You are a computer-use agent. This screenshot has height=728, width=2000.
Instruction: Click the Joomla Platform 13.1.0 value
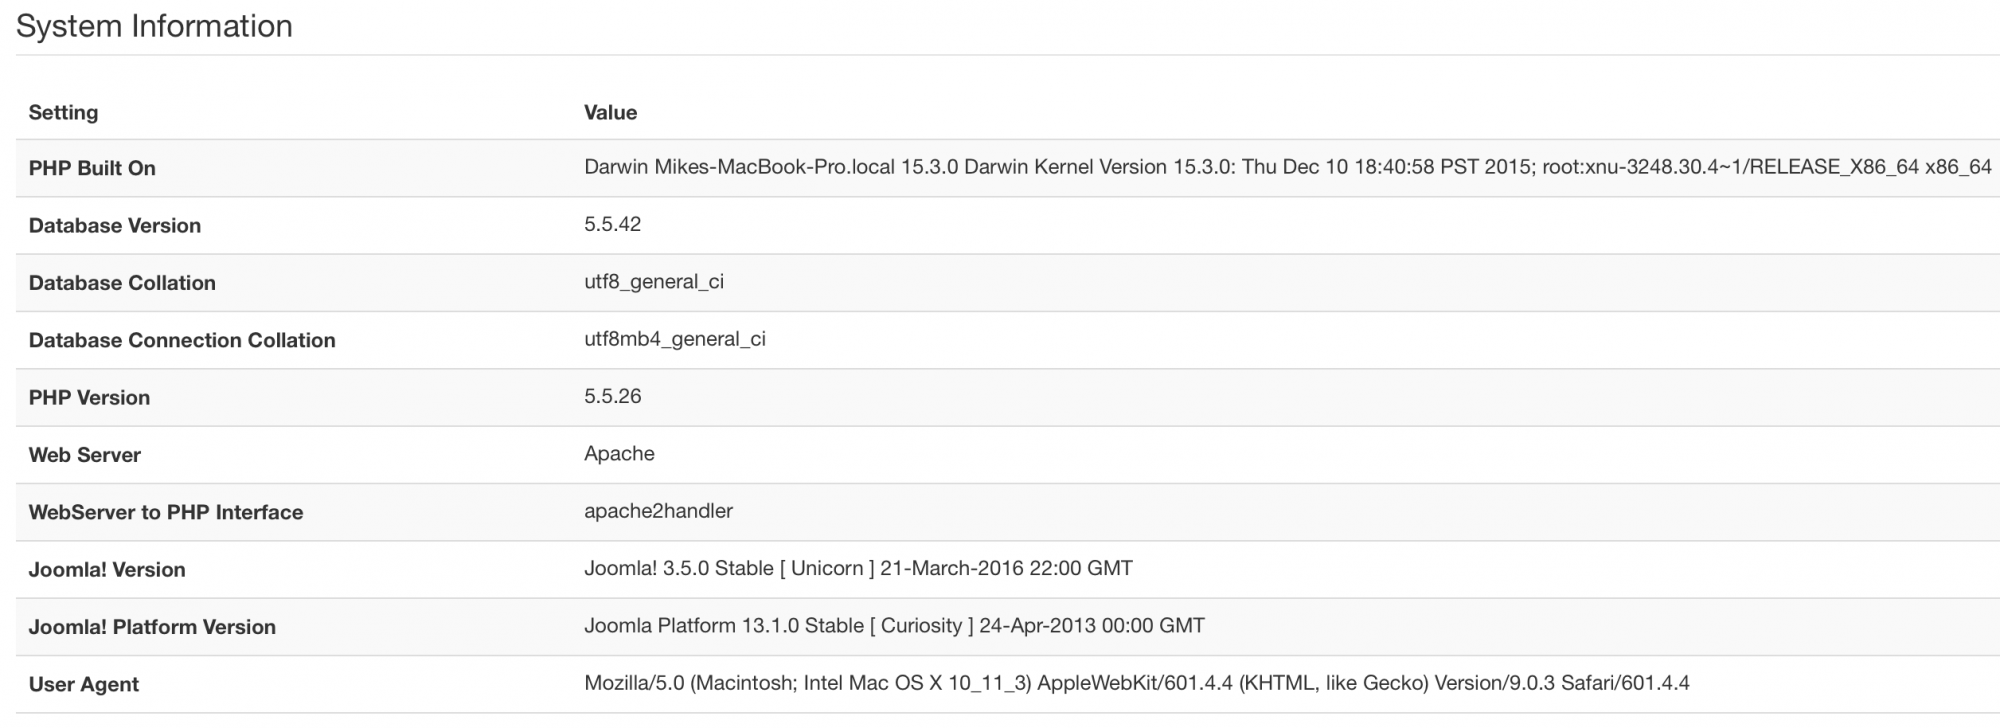pyautogui.click(x=894, y=626)
